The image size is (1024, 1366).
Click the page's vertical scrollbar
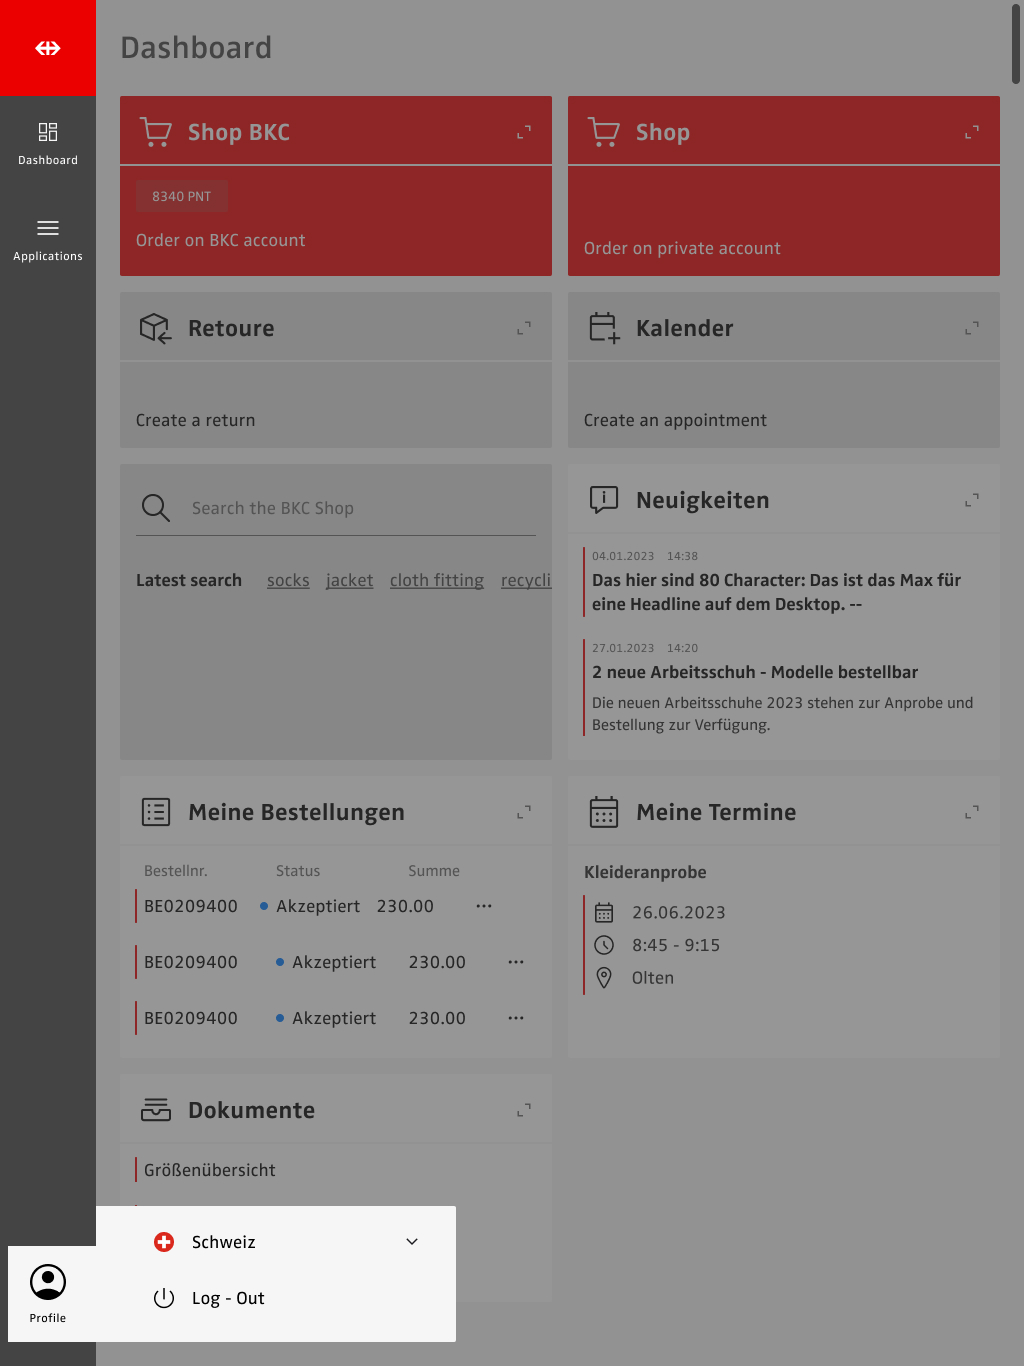1016,46
